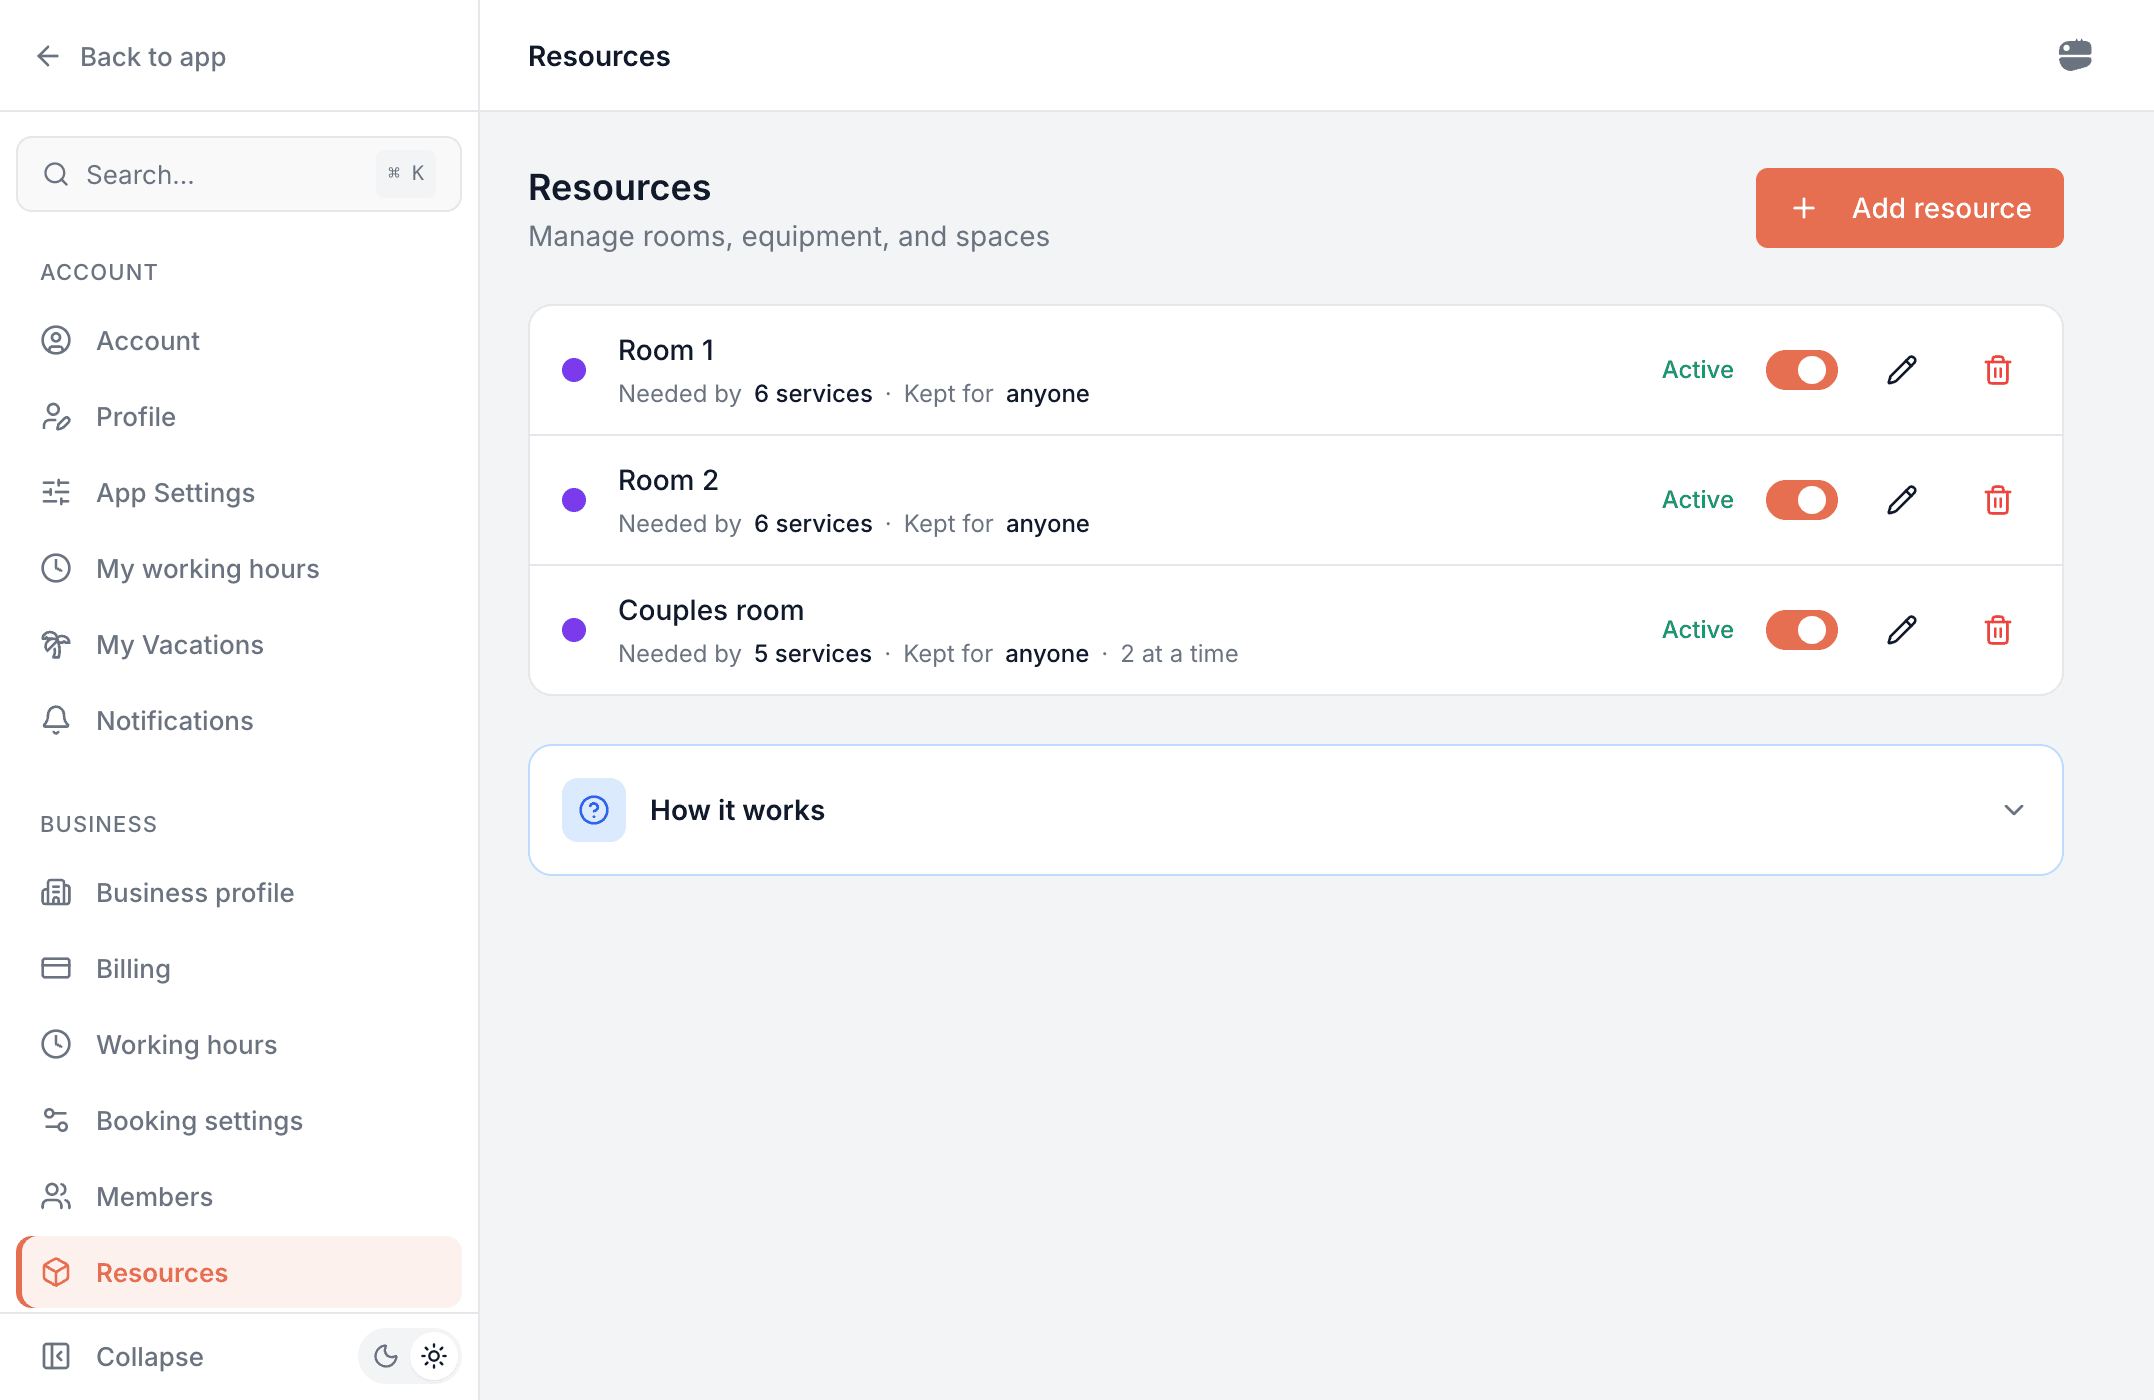Open Account settings page
This screenshot has width=2154, height=1400.
pos(239,341)
